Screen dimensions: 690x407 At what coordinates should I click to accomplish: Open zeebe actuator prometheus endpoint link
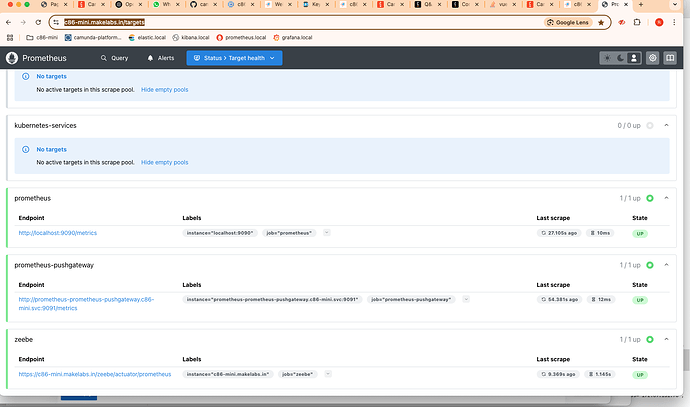coord(95,374)
